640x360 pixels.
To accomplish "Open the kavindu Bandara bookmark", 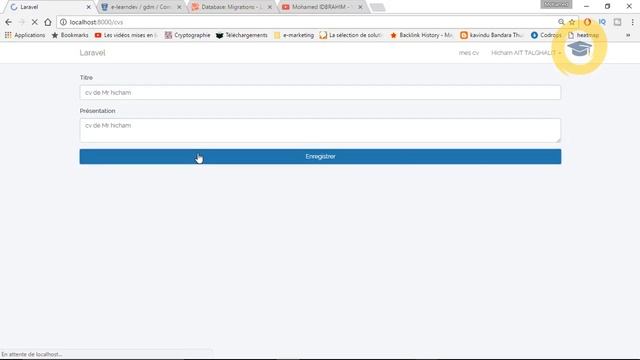I will [x=491, y=35].
